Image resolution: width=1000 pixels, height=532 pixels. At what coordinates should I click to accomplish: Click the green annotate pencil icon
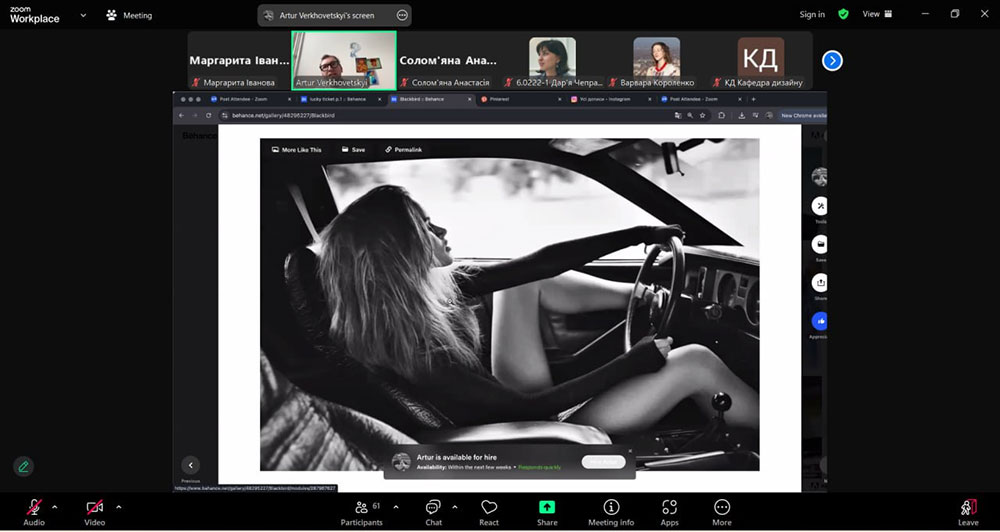23,466
